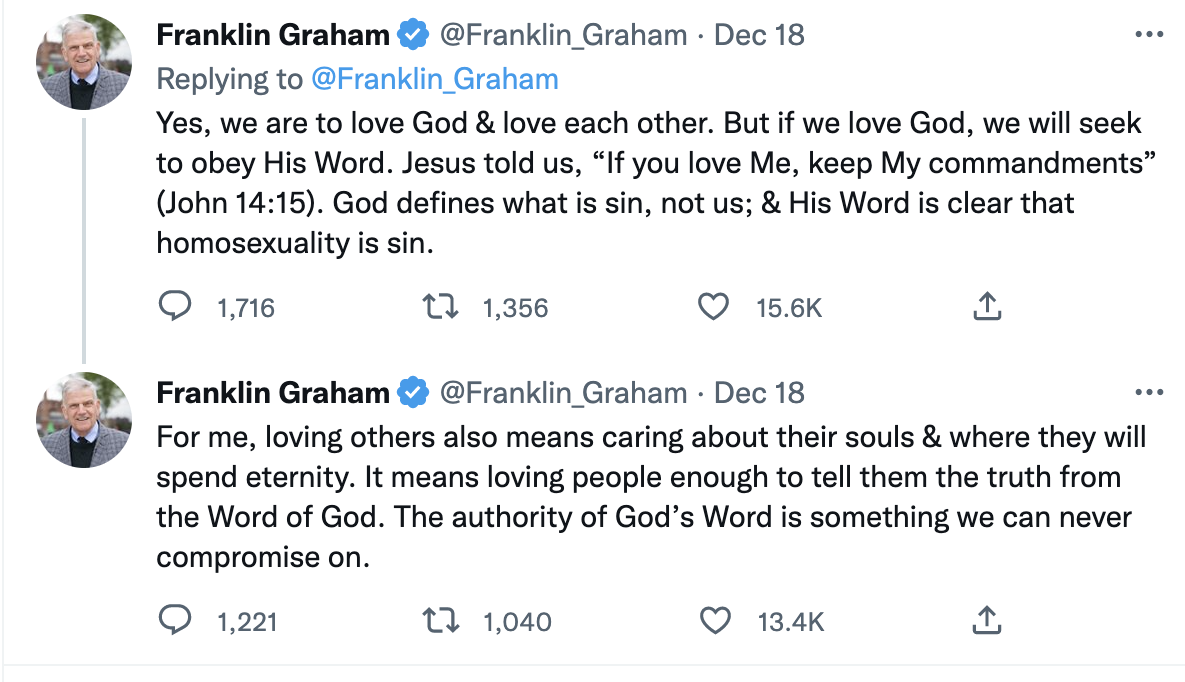Open the Dec 18 timestamp on second tweet
This screenshot has width=1185, height=682.
coord(759,393)
